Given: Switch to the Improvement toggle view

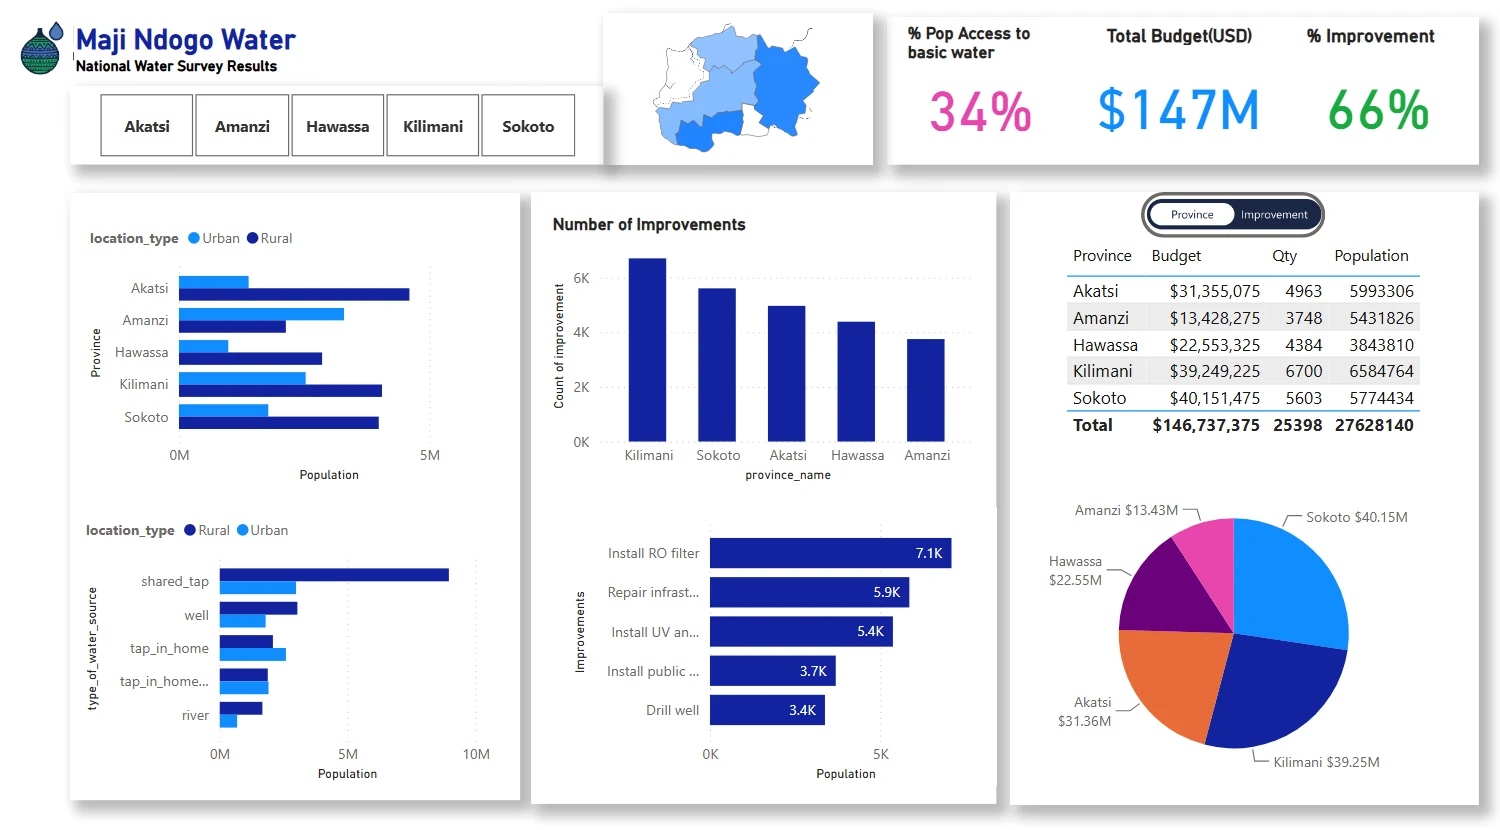Looking at the screenshot, I should pyautogui.click(x=1274, y=214).
